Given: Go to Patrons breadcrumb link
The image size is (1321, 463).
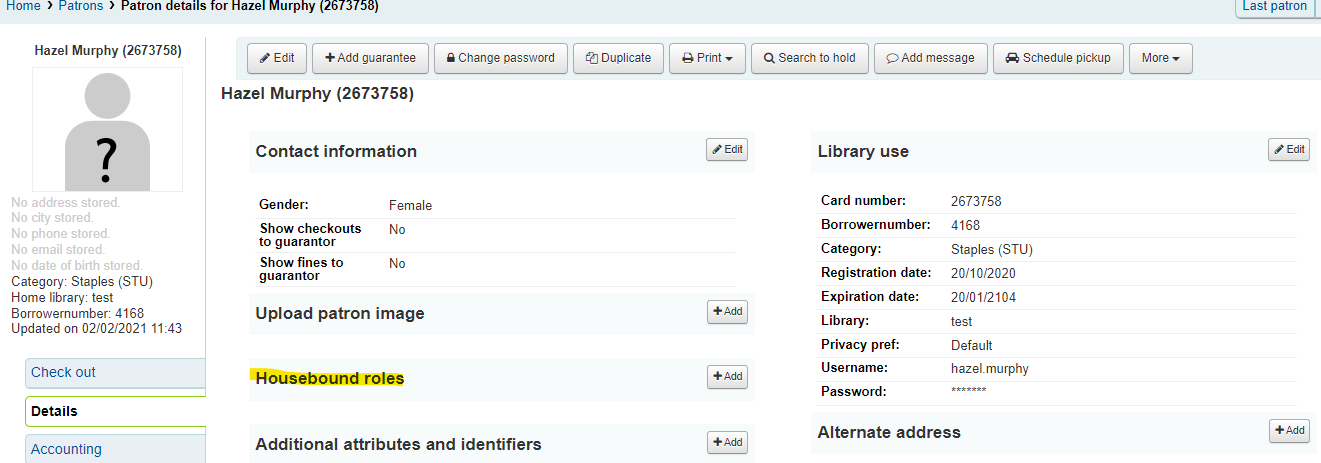Looking at the screenshot, I should (81, 6).
